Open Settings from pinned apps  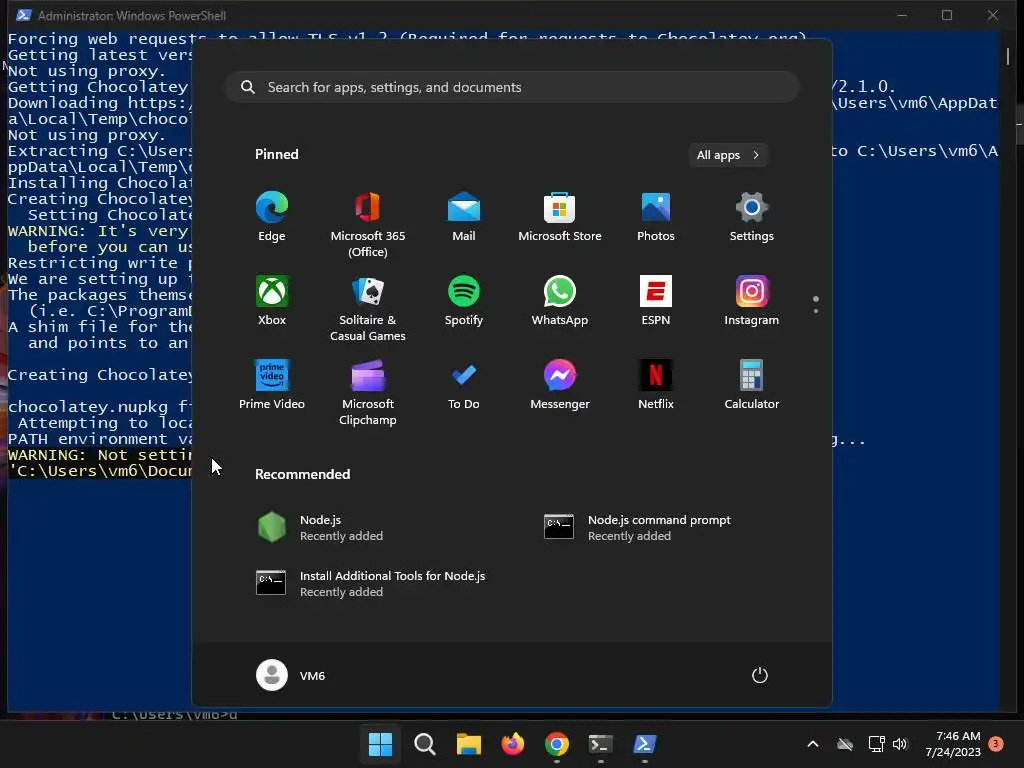coord(752,217)
